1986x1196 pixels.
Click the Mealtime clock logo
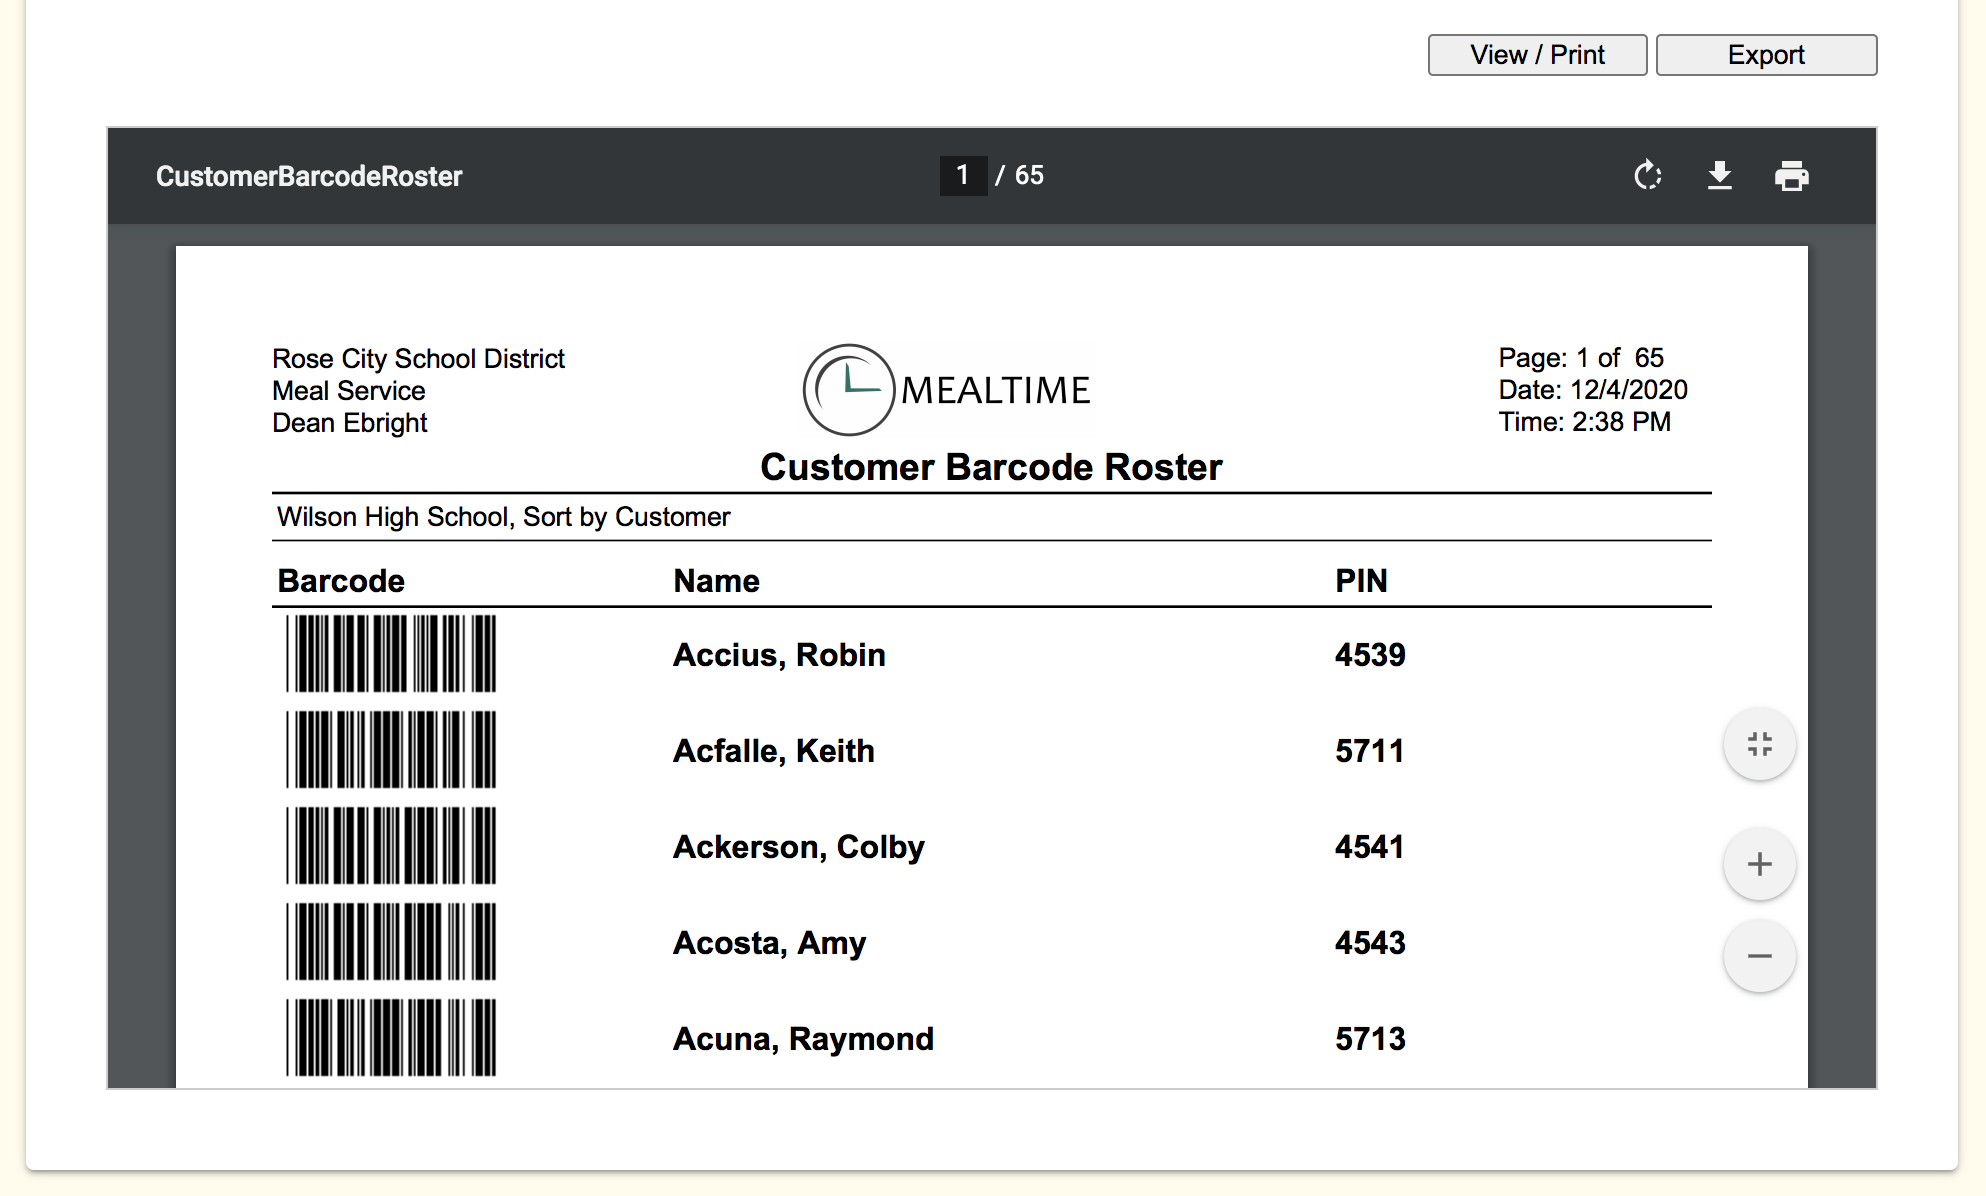[x=849, y=390]
